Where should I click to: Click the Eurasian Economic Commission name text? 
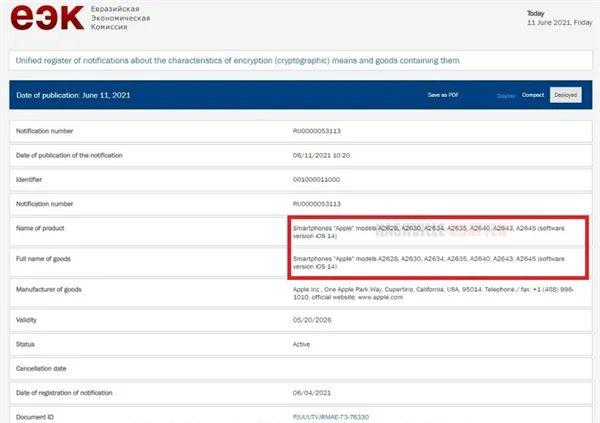(x=120, y=18)
